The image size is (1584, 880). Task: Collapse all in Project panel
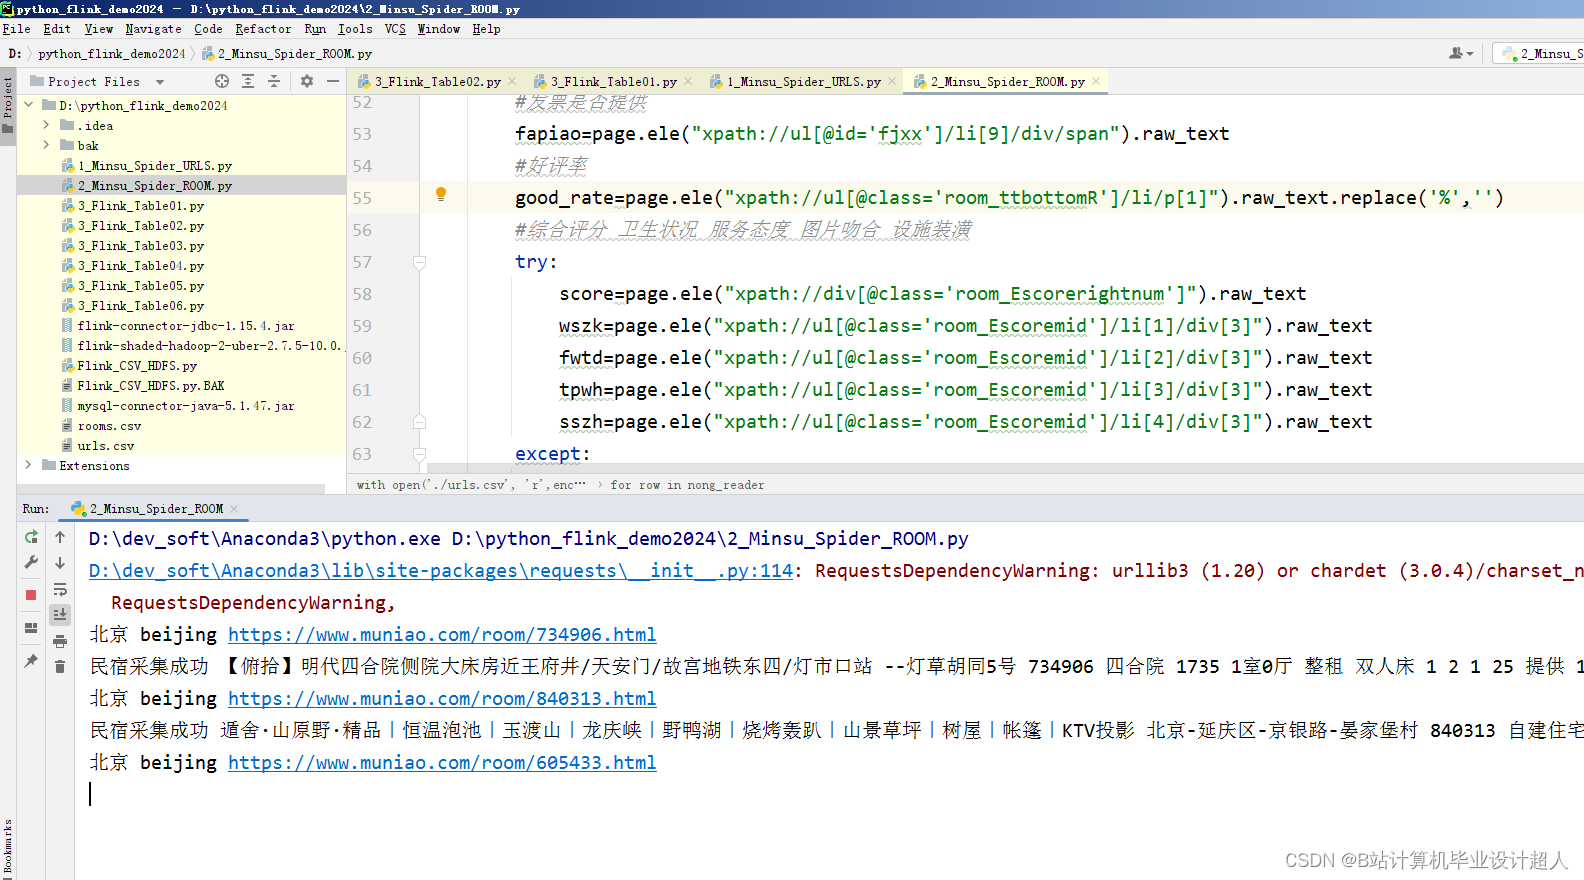274,81
